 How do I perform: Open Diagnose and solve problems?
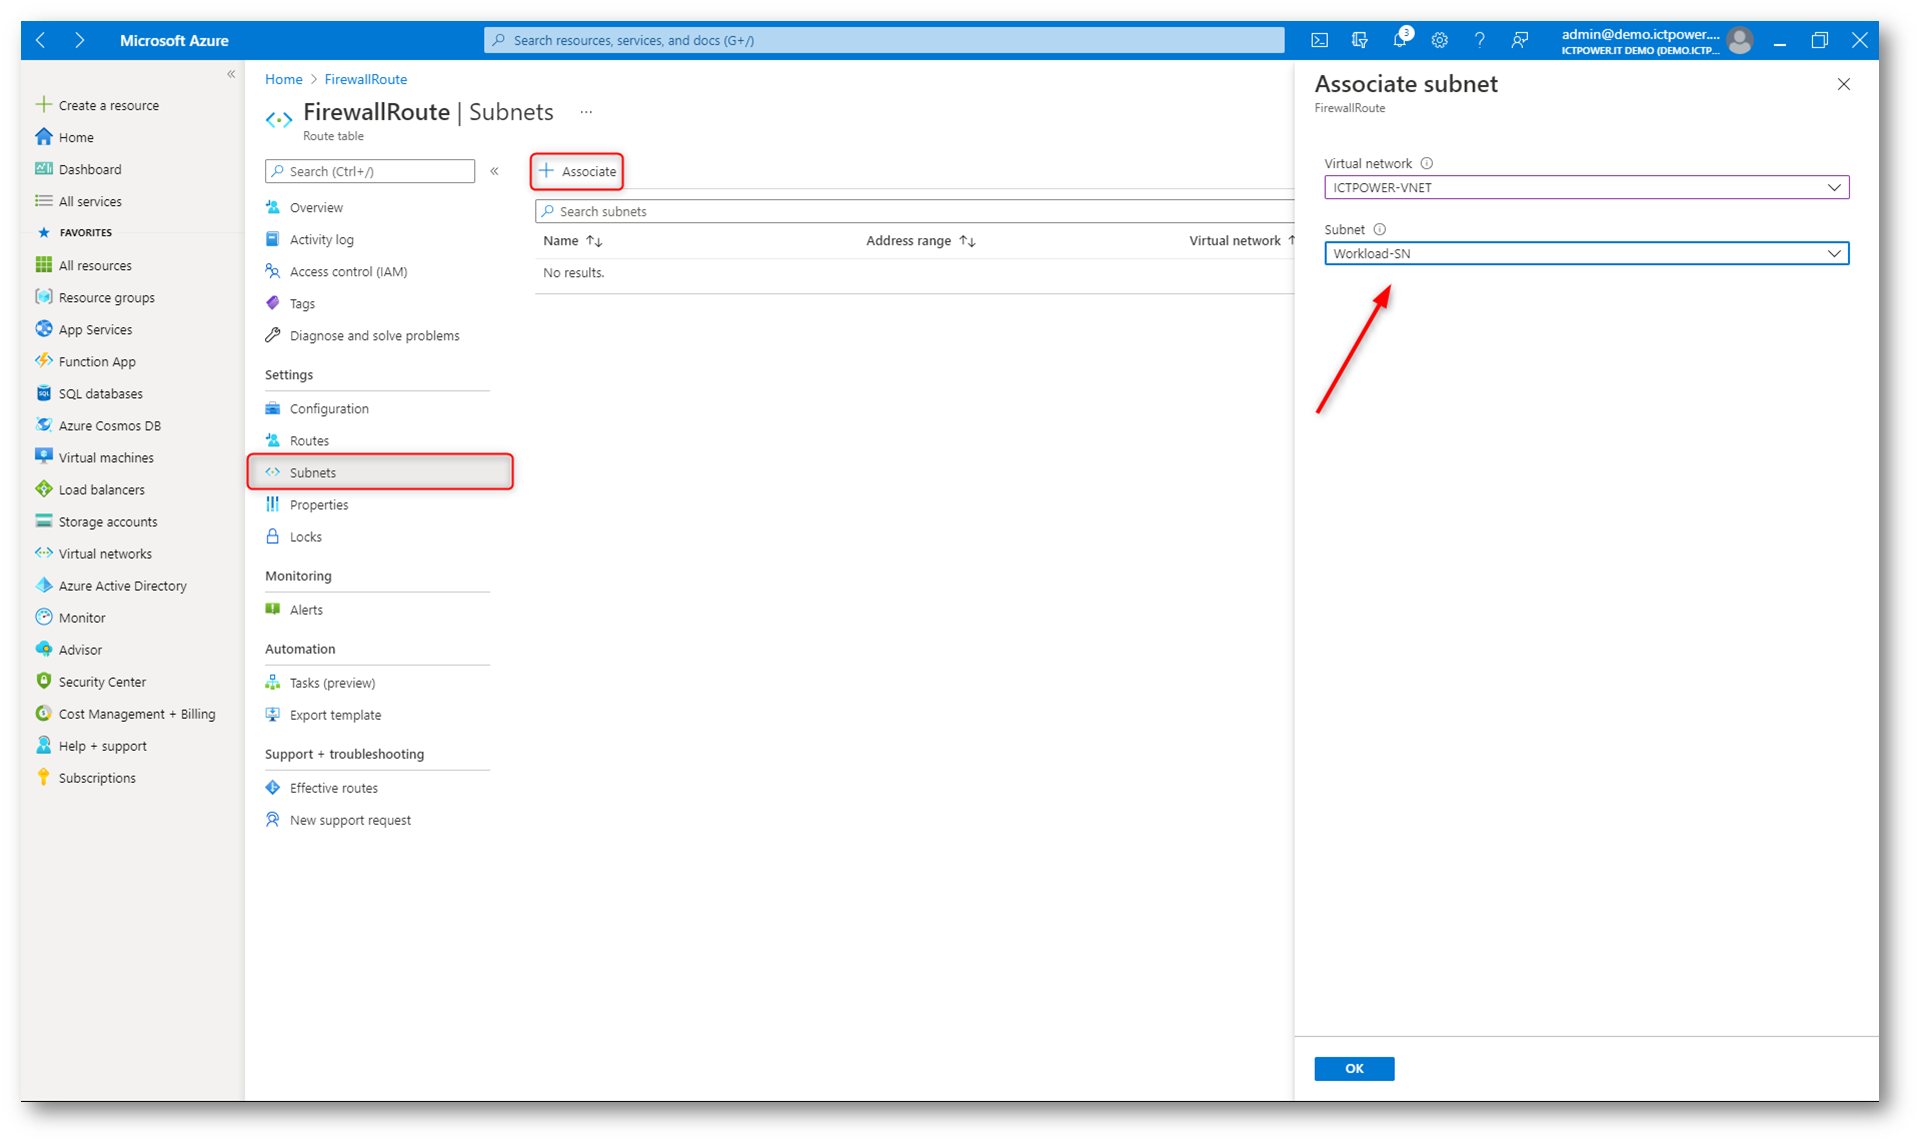pos(374,335)
